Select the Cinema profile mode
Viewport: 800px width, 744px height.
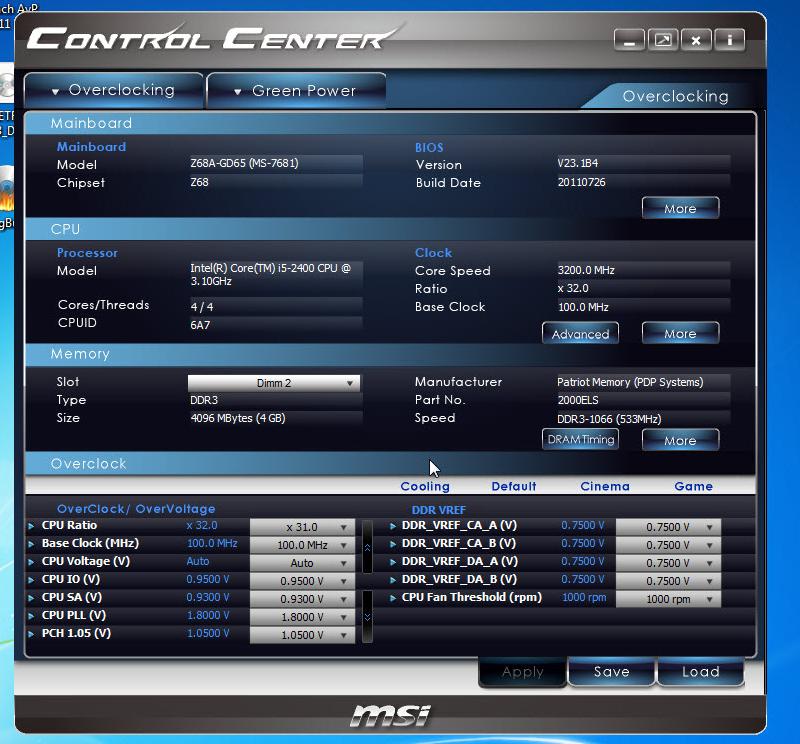(x=605, y=487)
